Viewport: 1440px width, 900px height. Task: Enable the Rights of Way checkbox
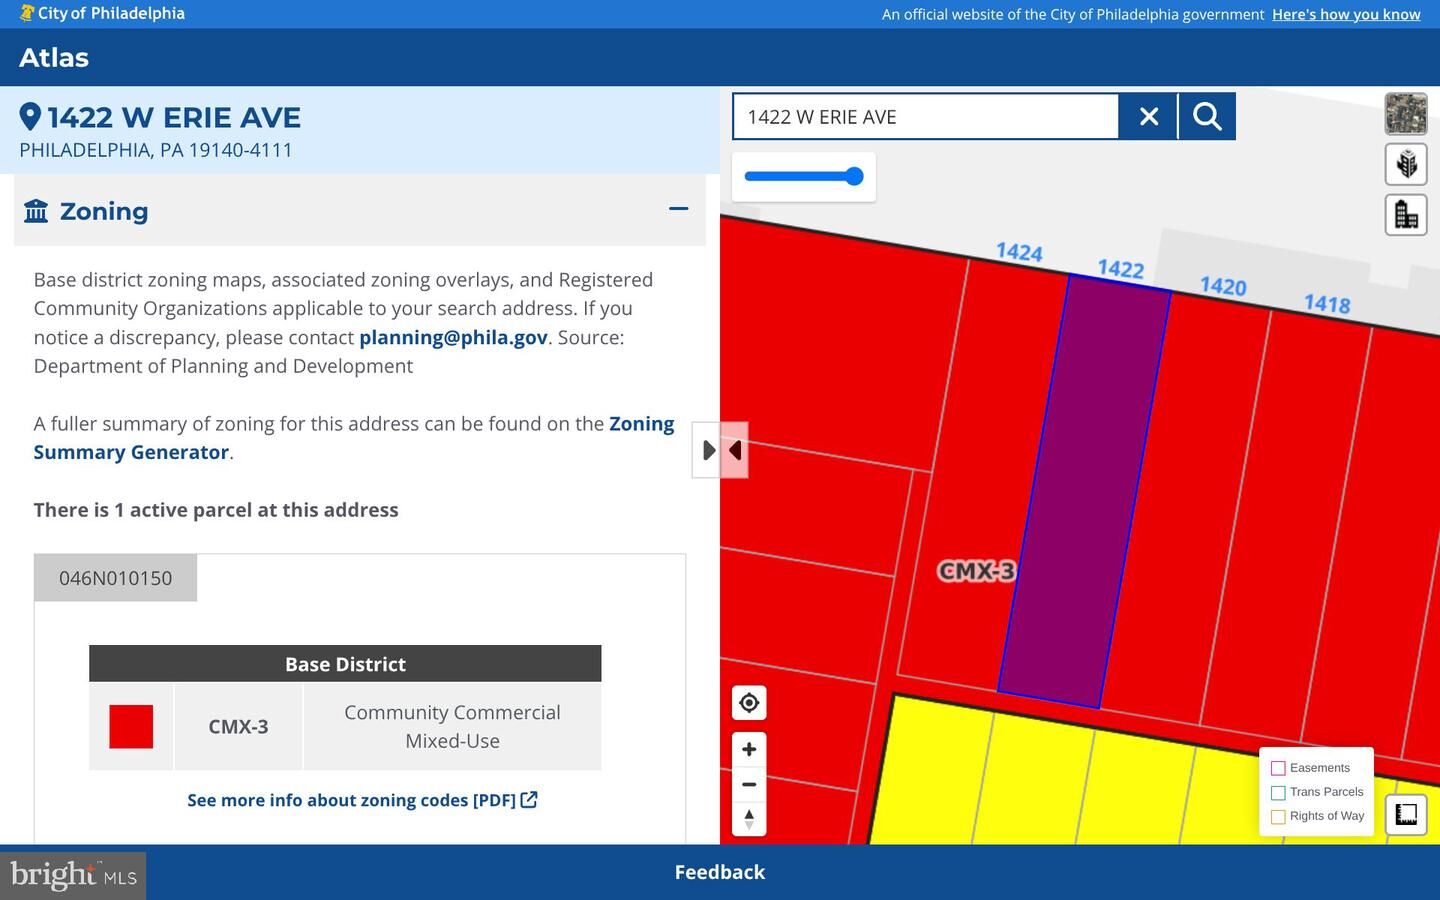(x=1278, y=816)
